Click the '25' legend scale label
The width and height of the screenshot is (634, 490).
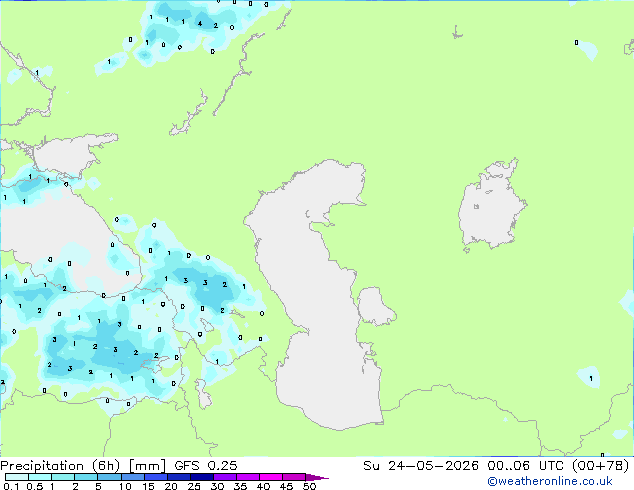[x=194, y=486]
